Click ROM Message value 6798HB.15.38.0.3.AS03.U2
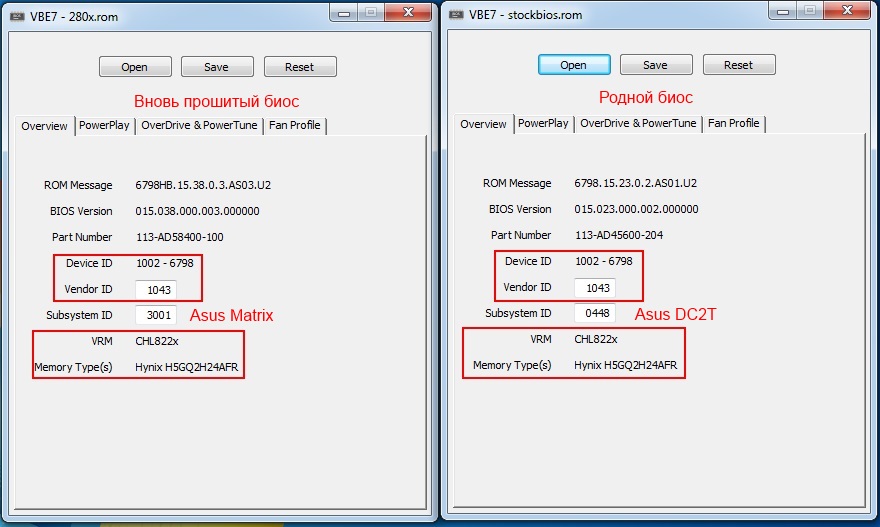The image size is (880, 527). tap(203, 185)
